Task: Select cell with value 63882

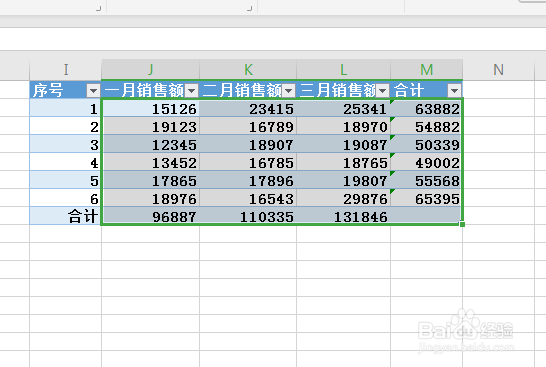Action: [x=427, y=108]
